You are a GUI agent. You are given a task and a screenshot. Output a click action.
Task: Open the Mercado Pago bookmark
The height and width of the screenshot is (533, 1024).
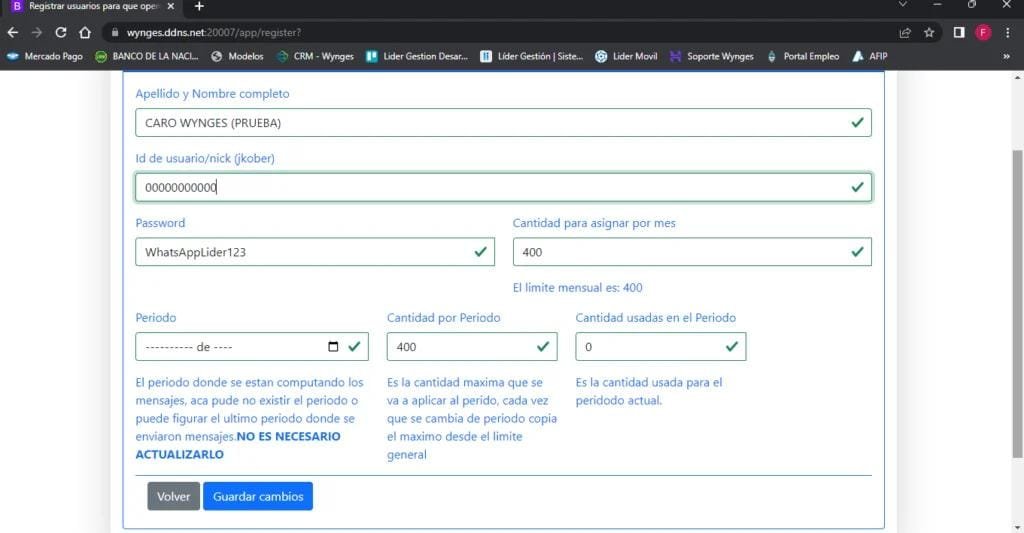(x=45, y=56)
